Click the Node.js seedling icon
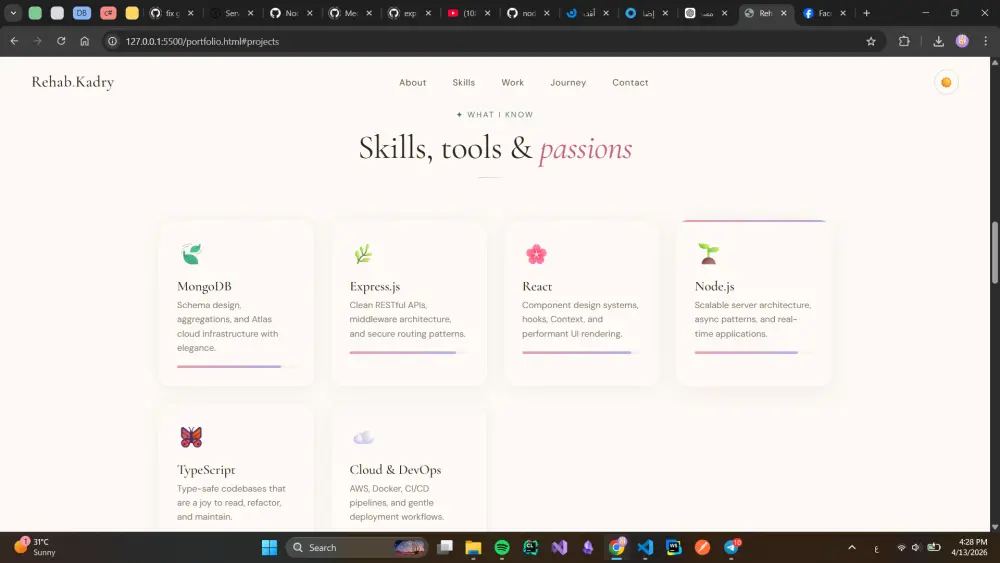This screenshot has height=563, width=1000. (x=708, y=253)
